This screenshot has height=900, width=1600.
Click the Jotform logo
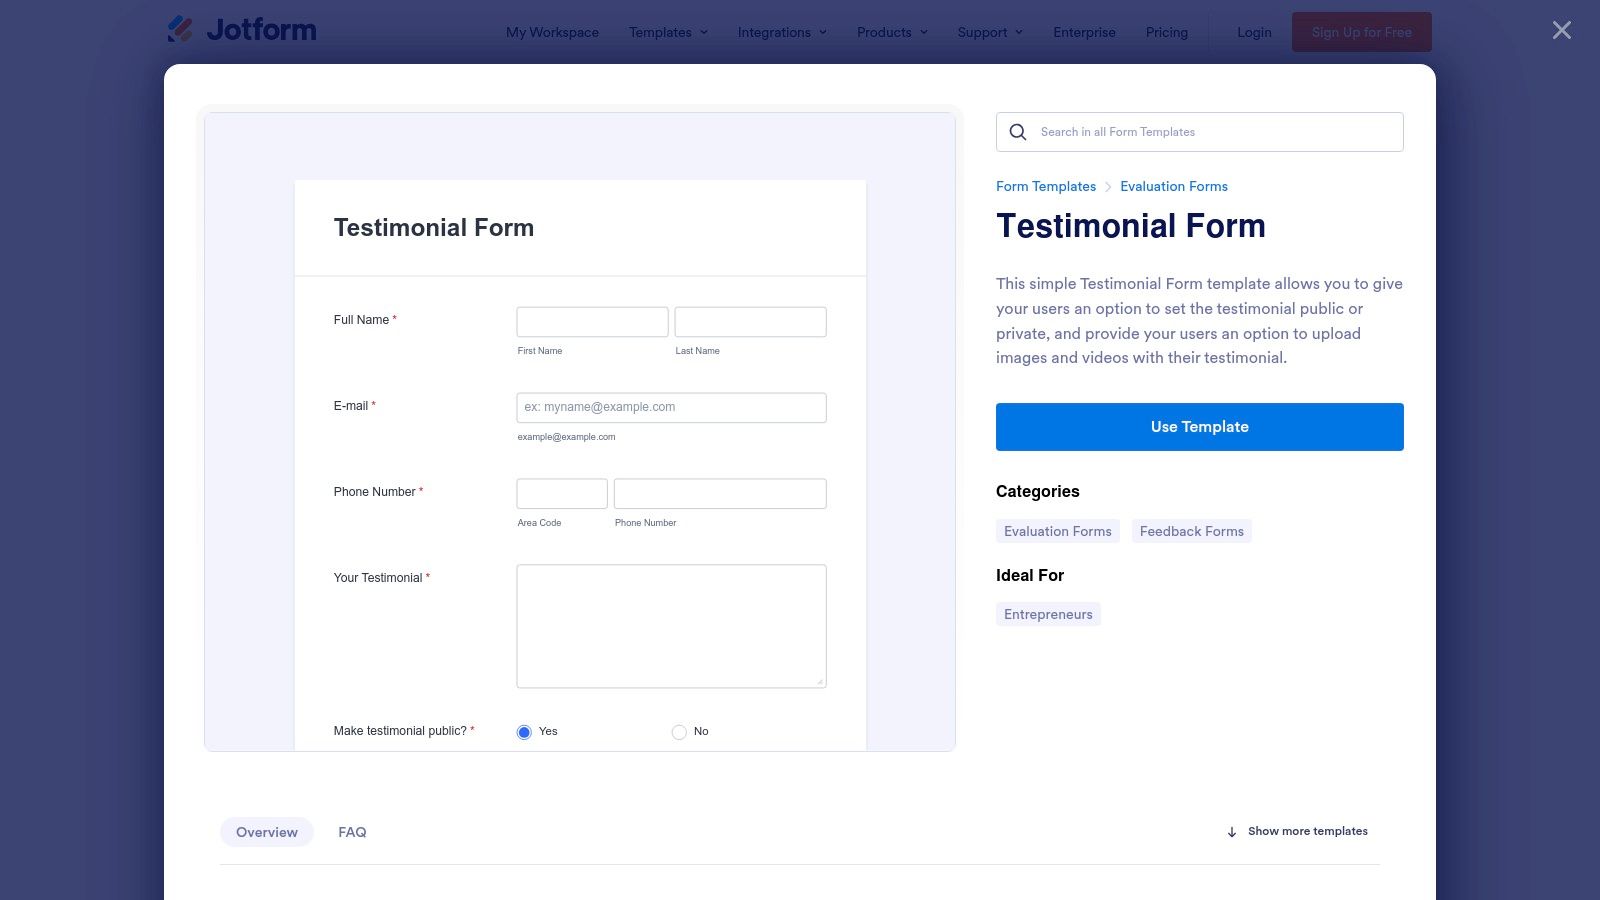click(241, 30)
